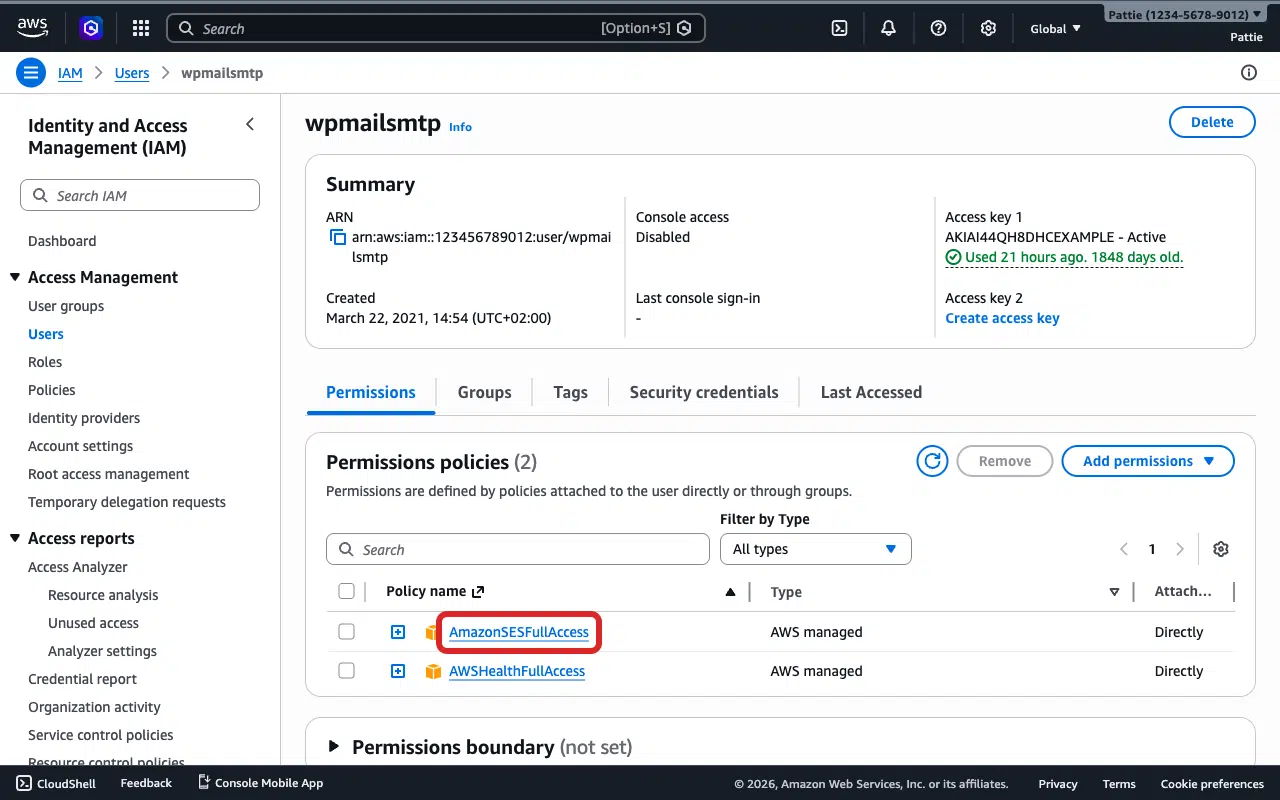The width and height of the screenshot is (1280, 800).
Task: Switch to the Groups tab
Action: 484,392
